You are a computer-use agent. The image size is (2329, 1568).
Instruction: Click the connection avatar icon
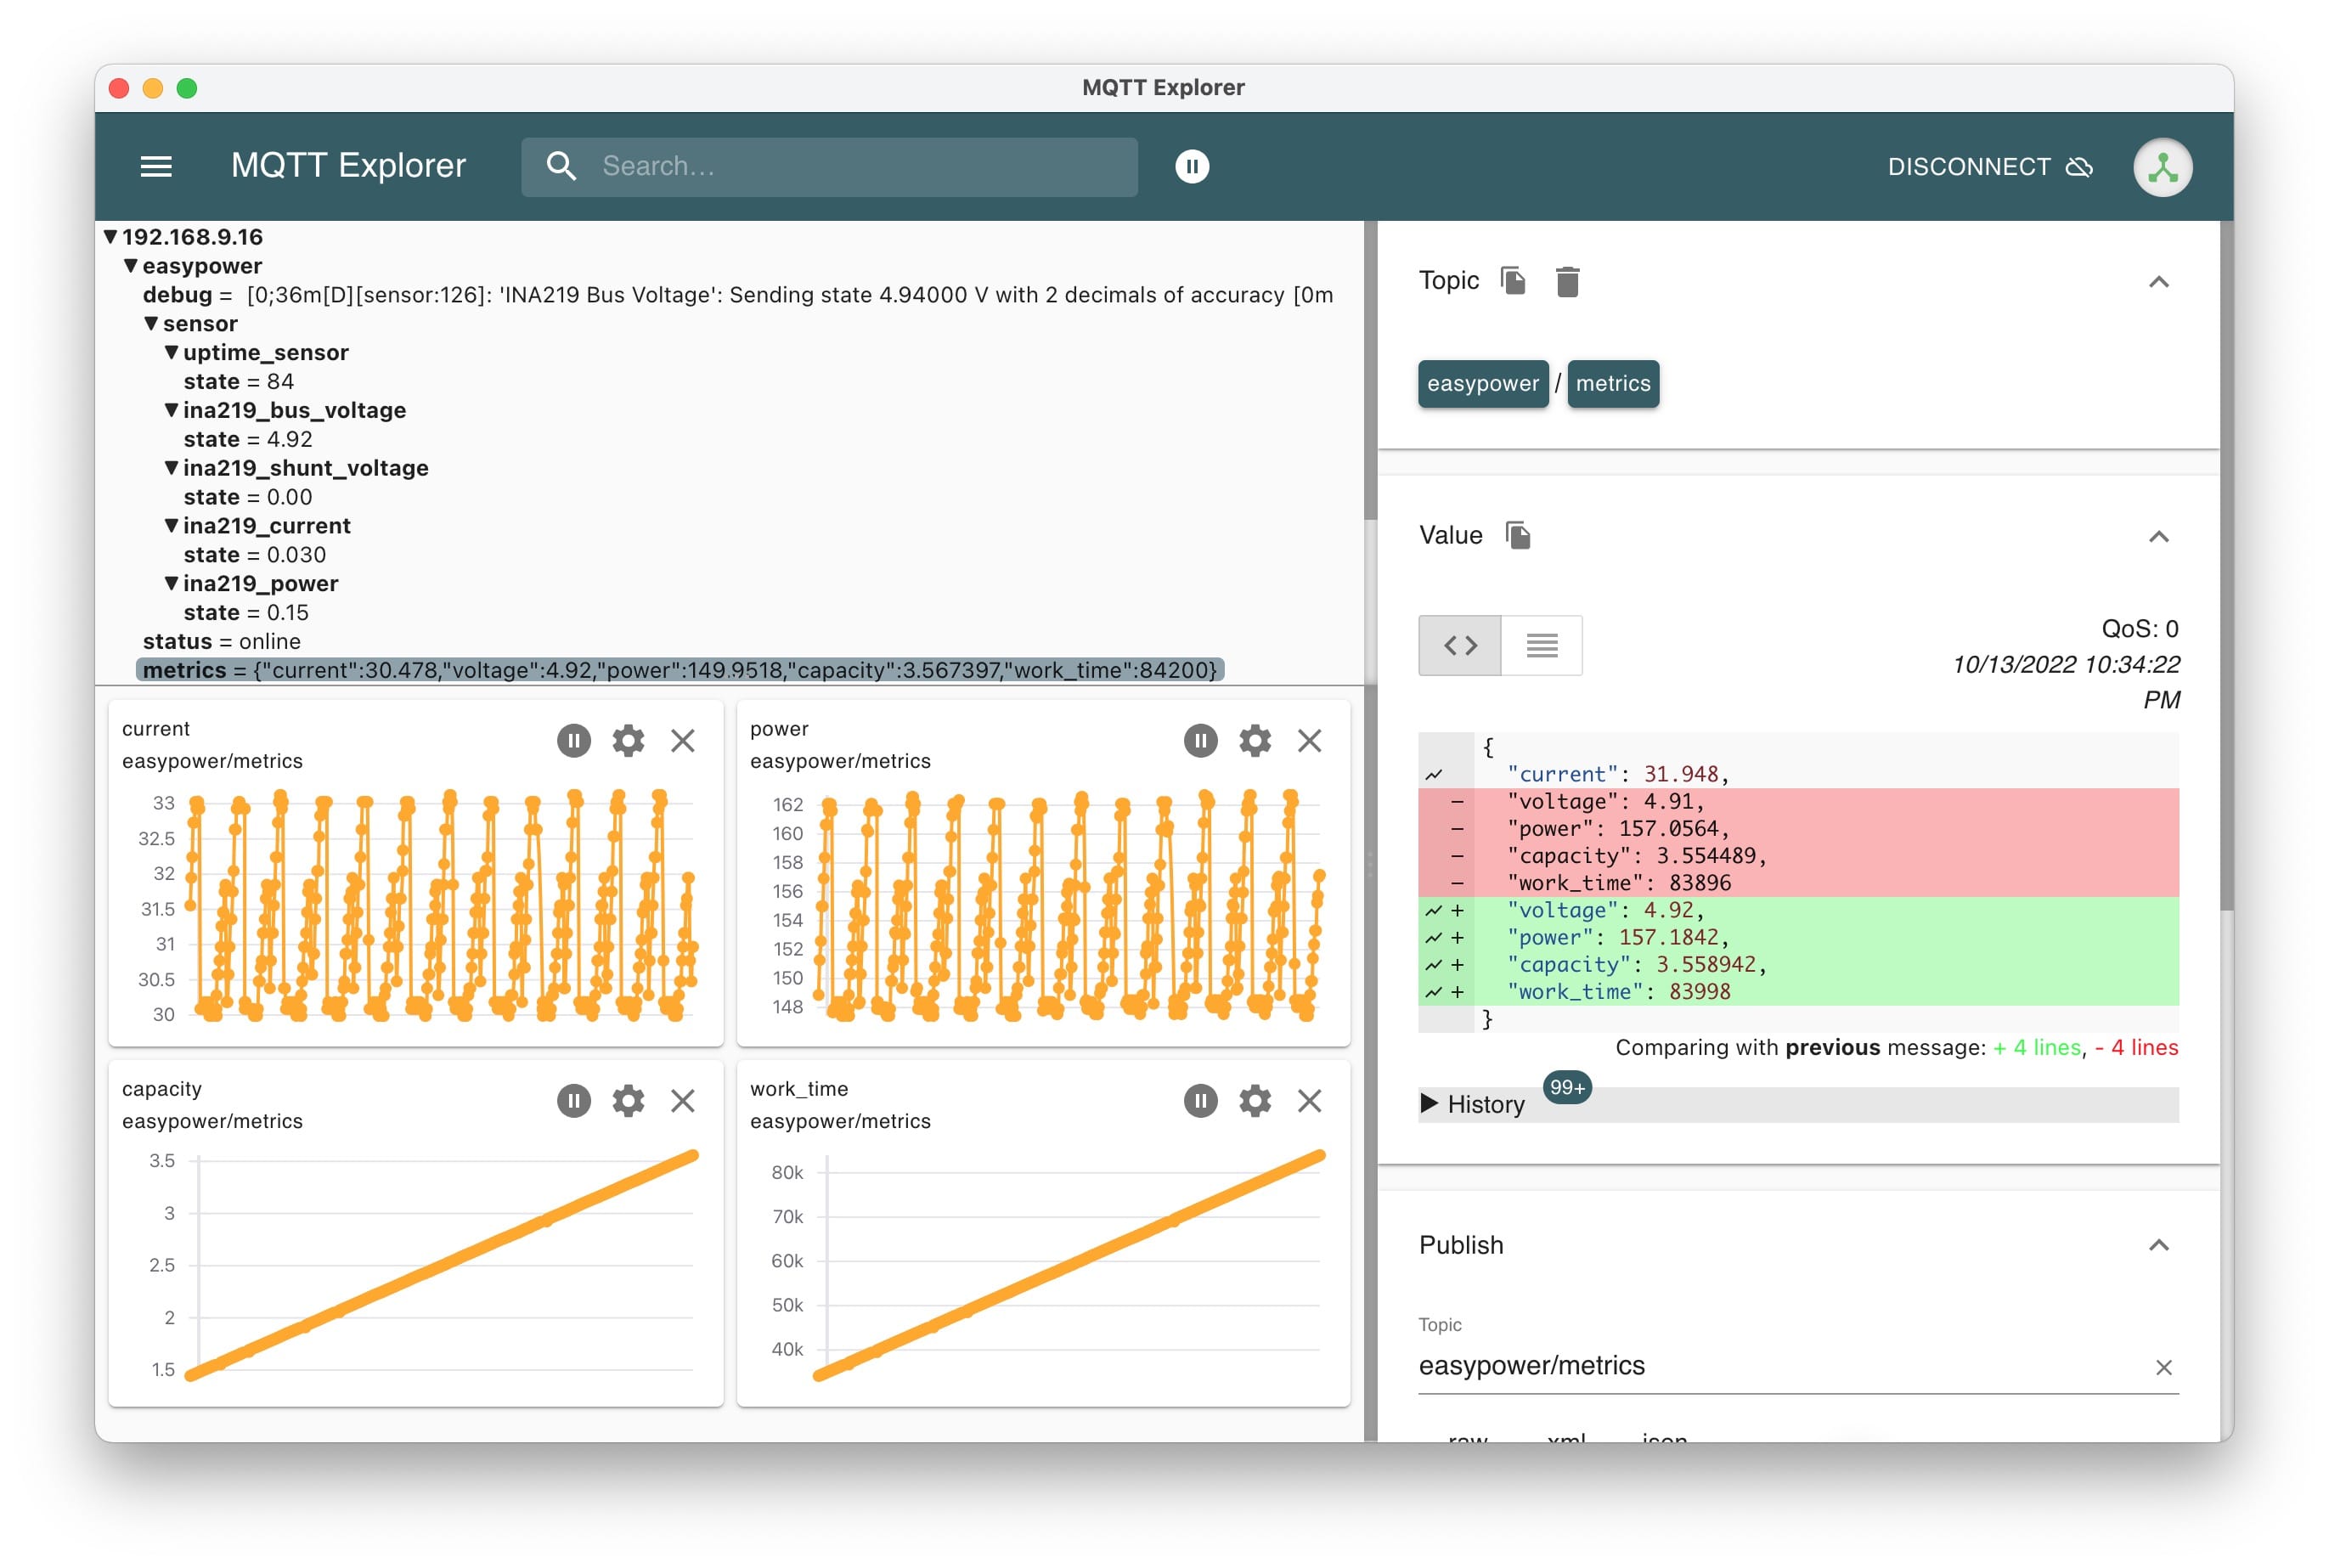[x=2162, y=167]
